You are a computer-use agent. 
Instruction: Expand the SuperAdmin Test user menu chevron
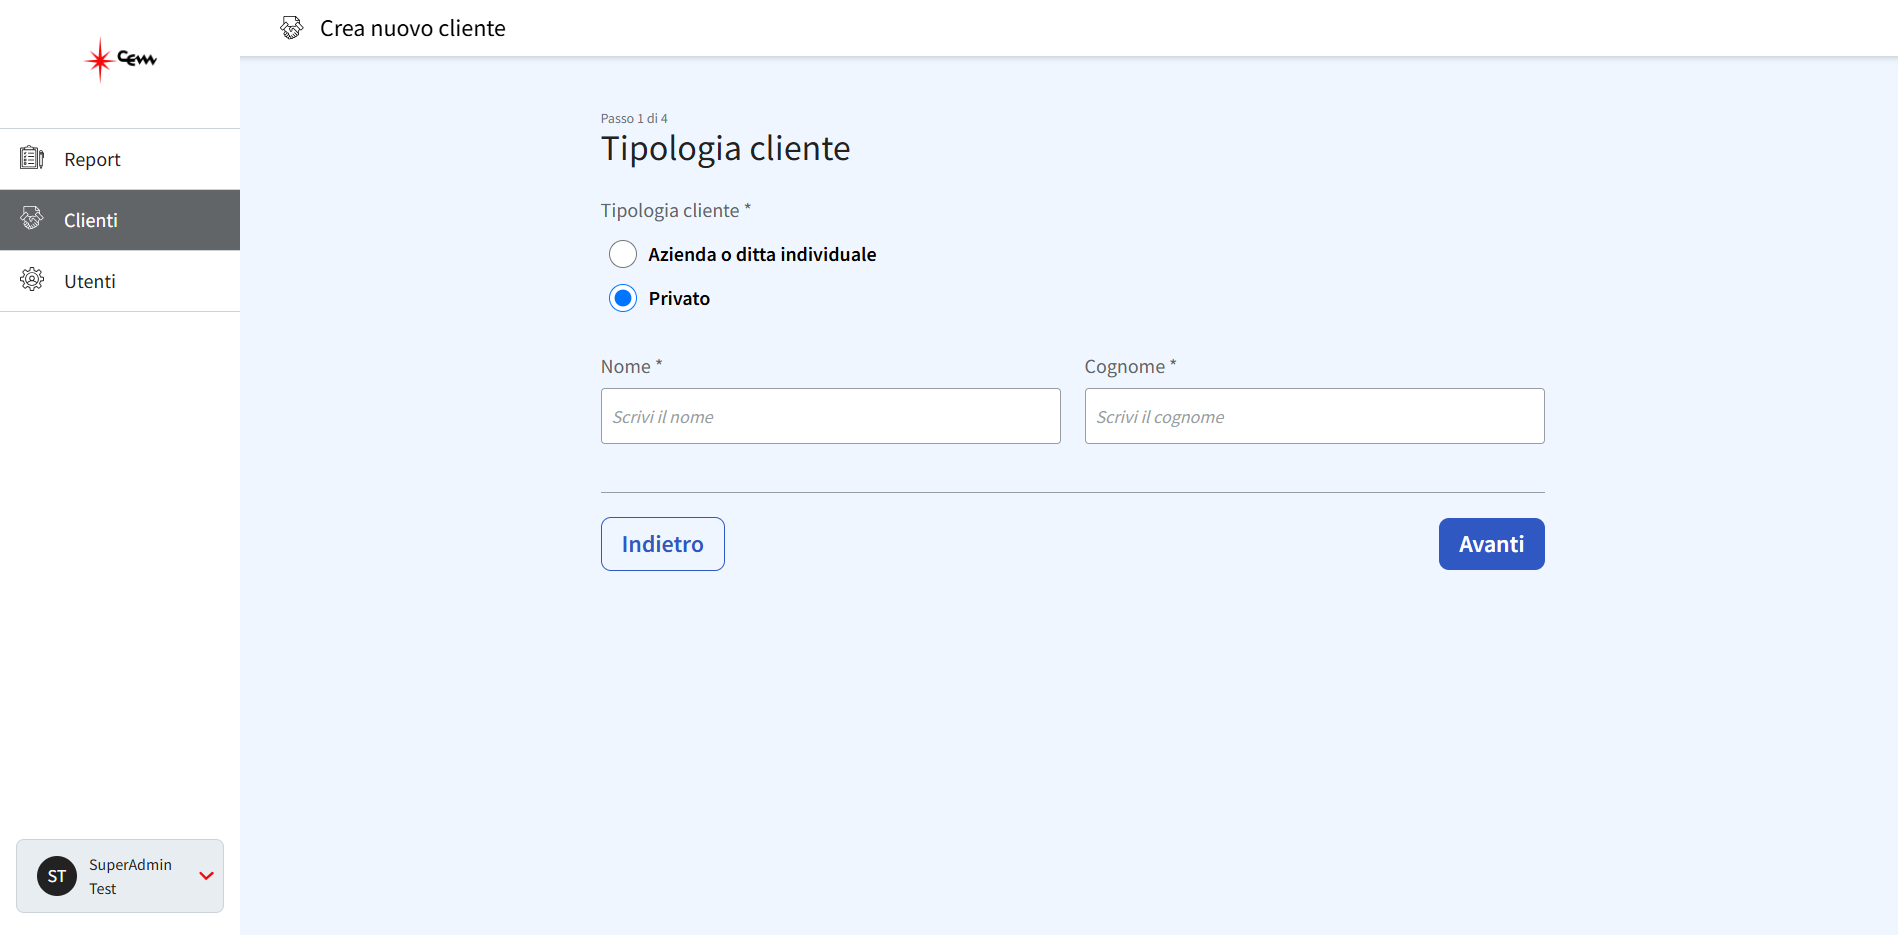(x=207, y=876)
